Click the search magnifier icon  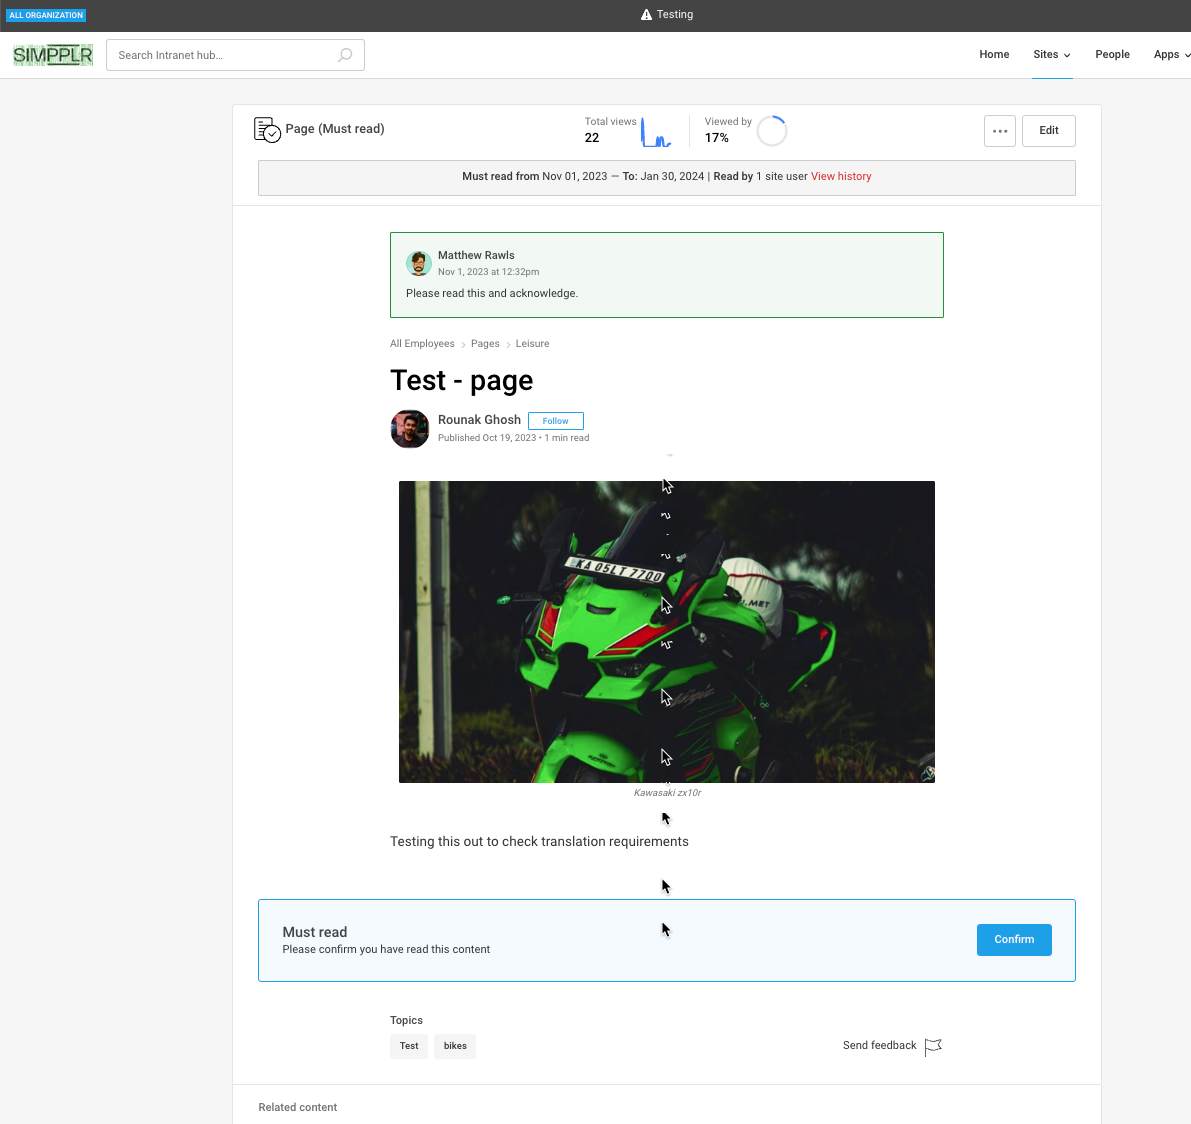345,55
